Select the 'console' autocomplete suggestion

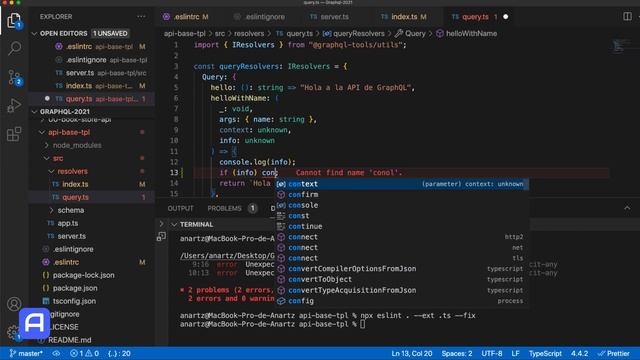(402, 205)
